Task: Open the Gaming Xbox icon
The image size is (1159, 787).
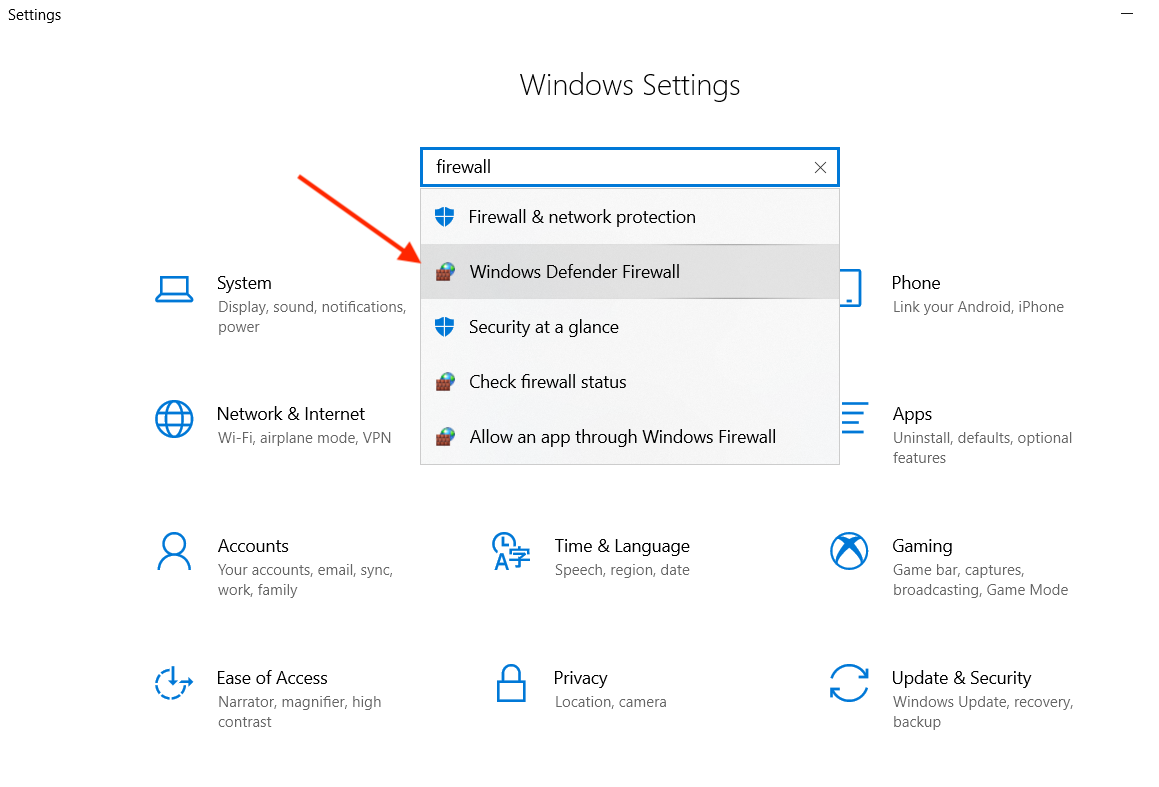Action: coord(849,551)
